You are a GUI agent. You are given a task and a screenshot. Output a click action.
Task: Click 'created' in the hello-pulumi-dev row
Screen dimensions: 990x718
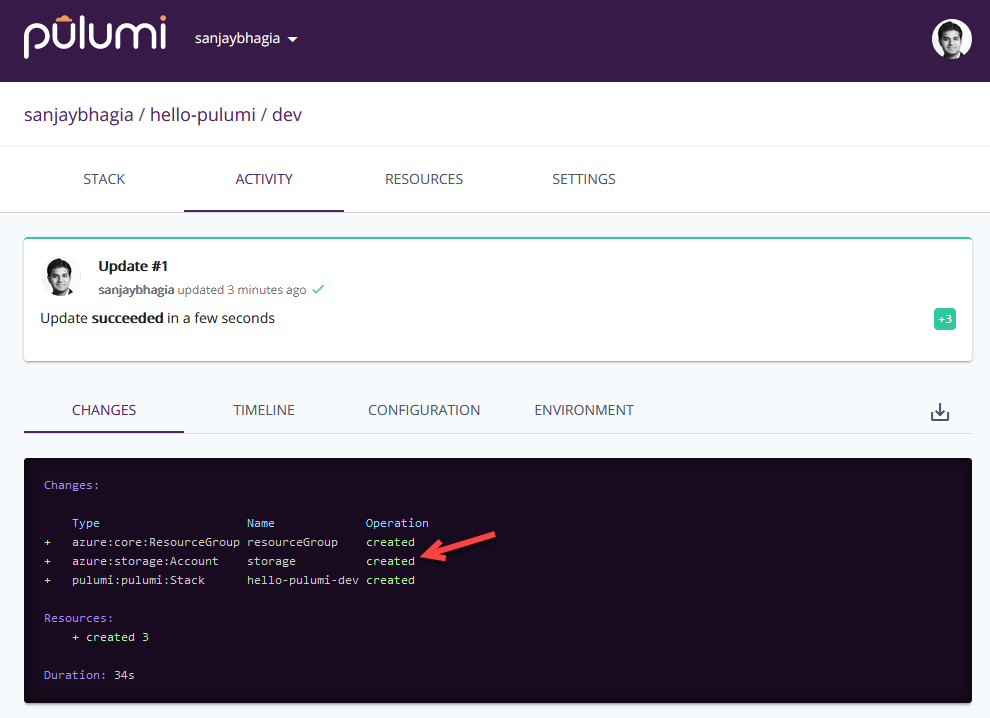(x=390, y=580)
